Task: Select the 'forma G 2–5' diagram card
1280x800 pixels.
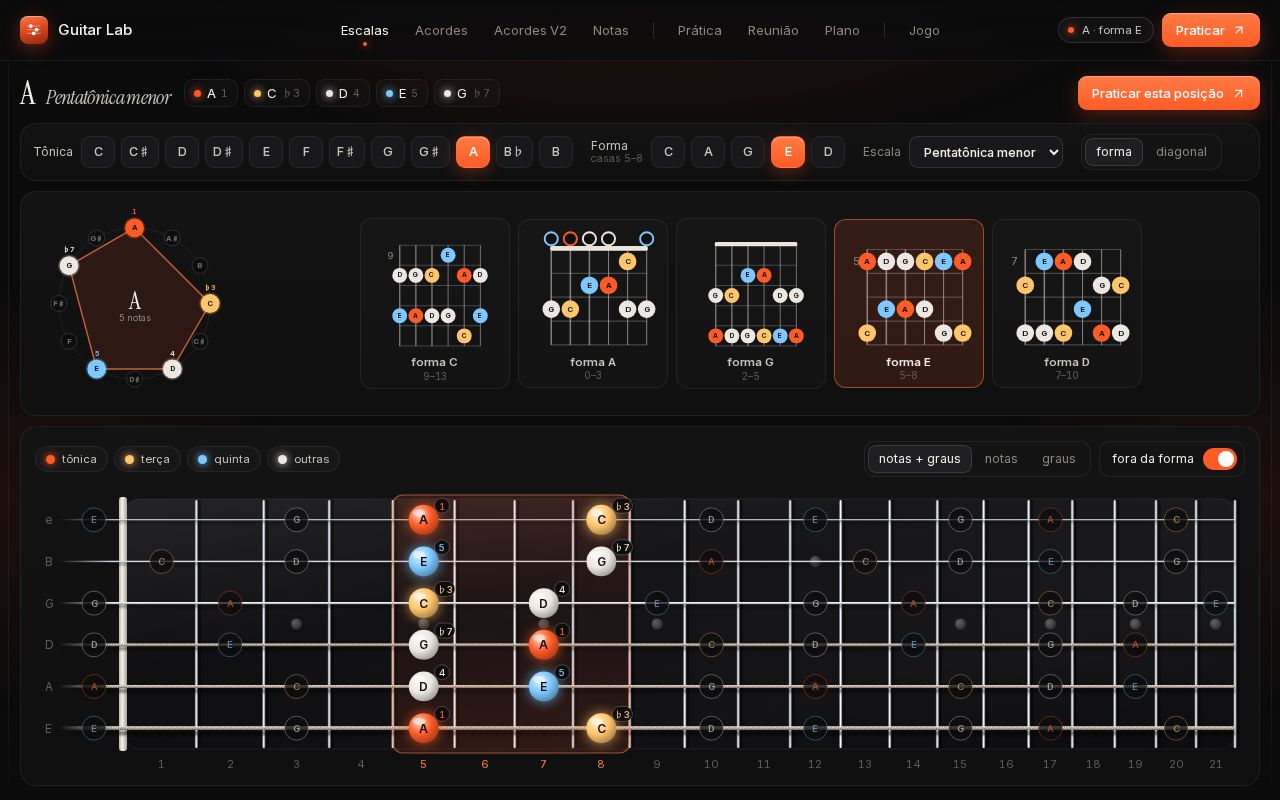Action: (751, 303)
